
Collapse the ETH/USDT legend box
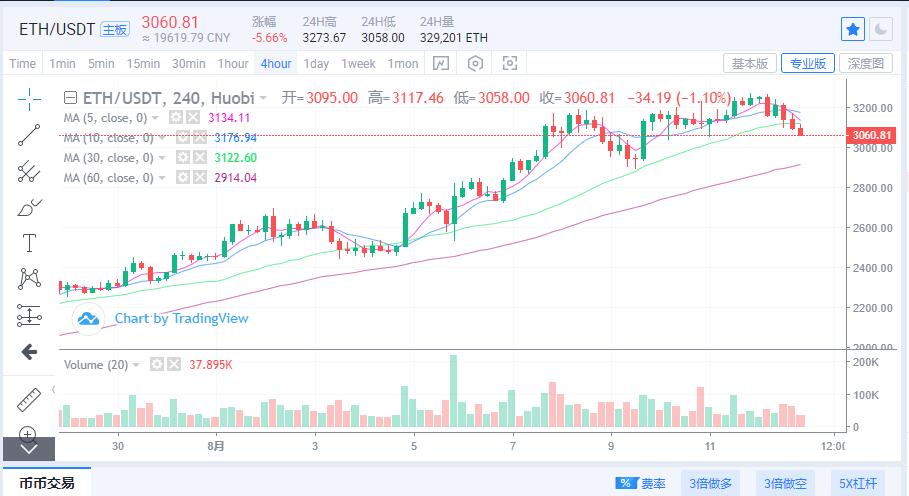click(70, 97)
